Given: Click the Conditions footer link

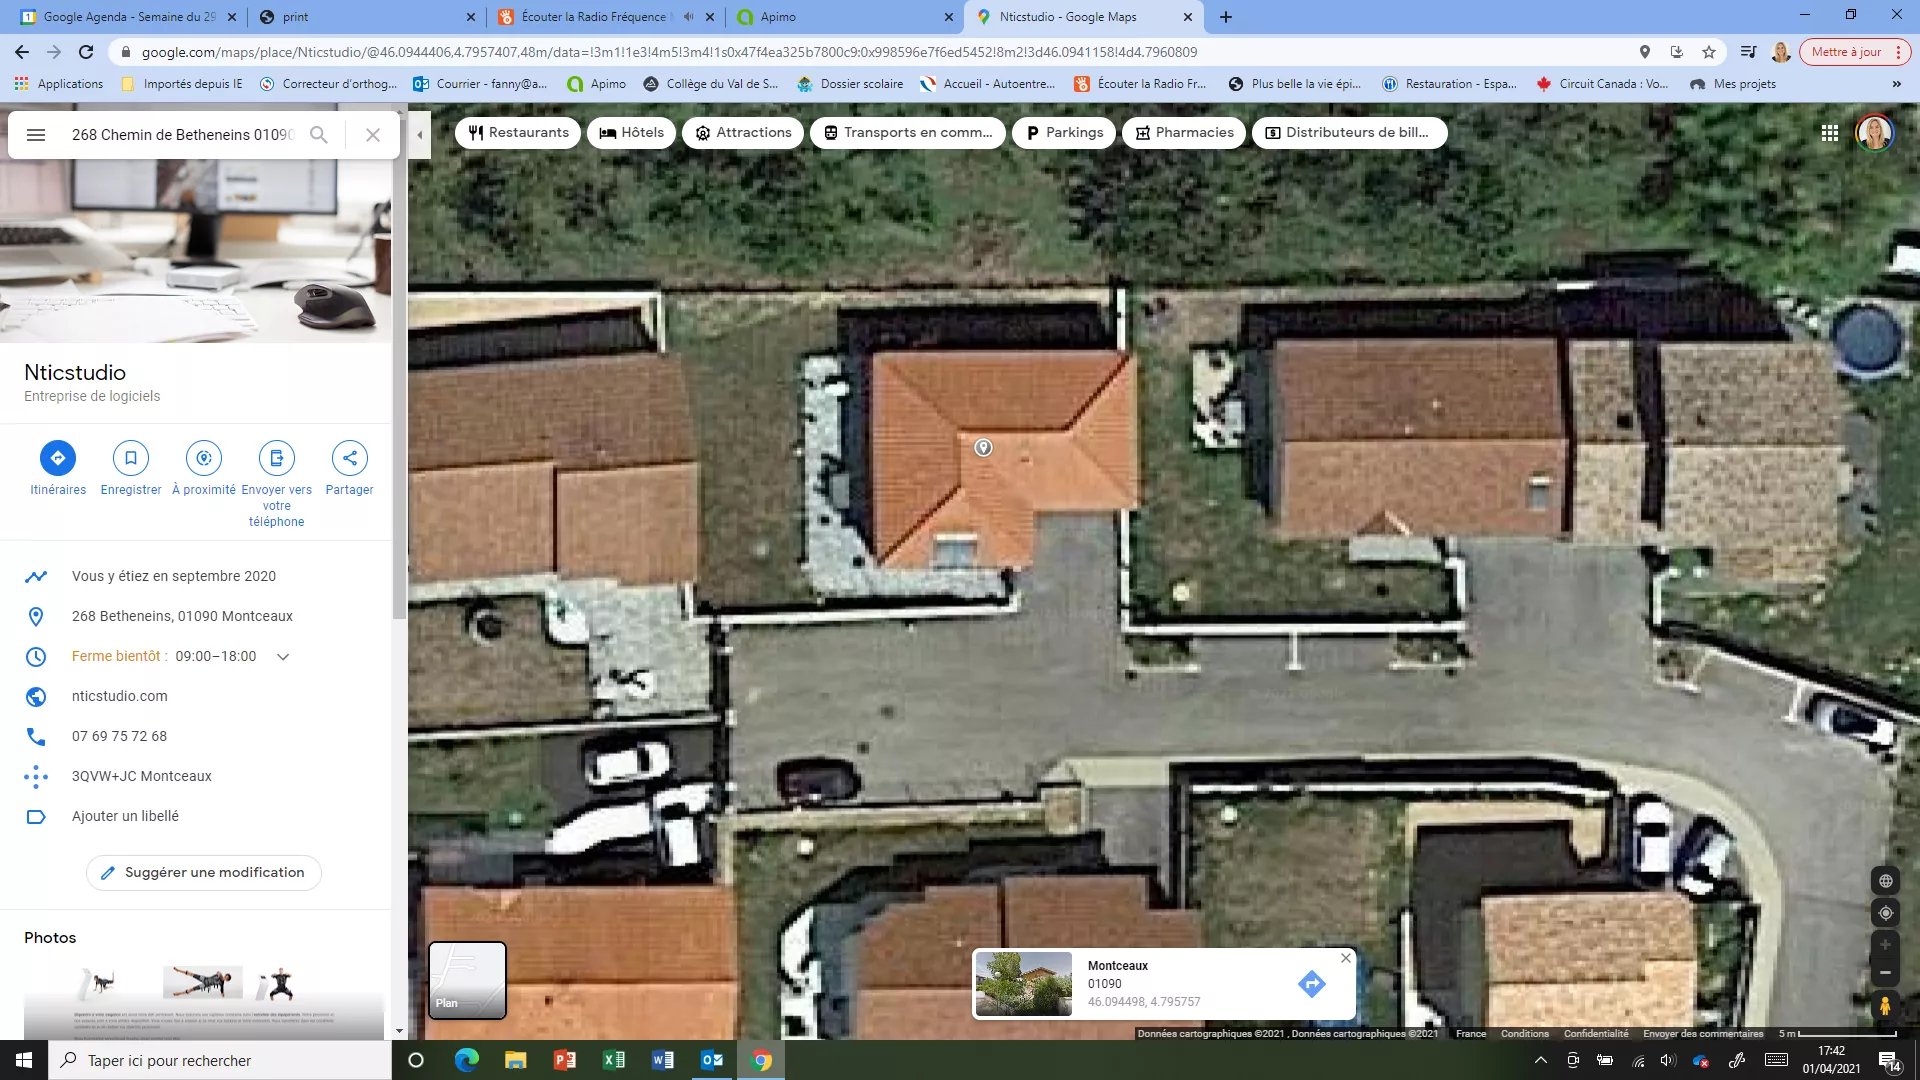Looking at the screenshot, I should pos(1524,1034).
